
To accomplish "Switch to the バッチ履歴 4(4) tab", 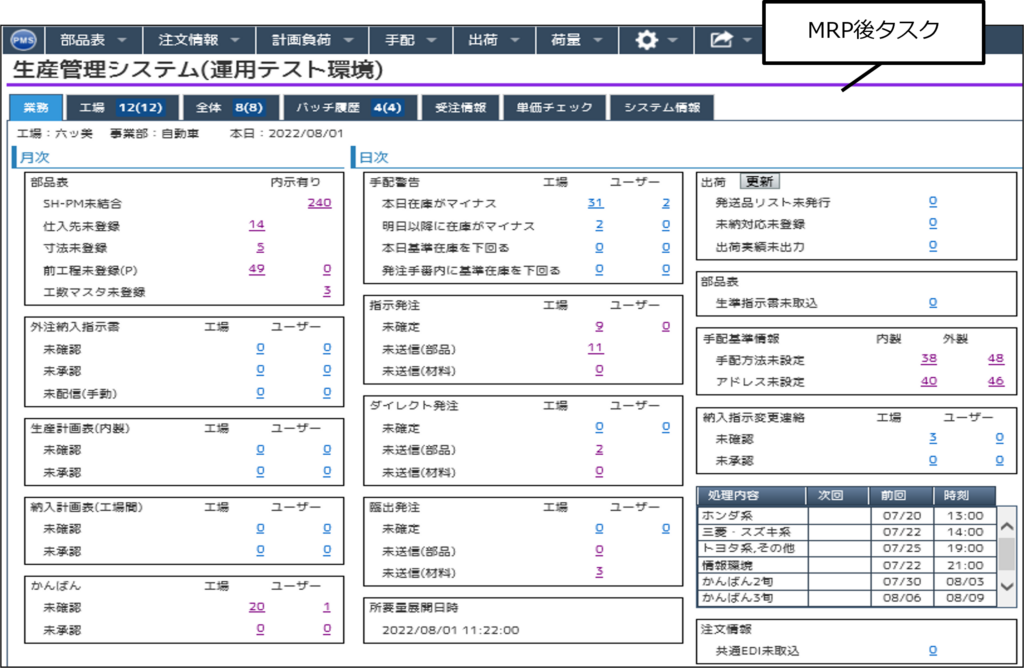I will coord(349,108).
